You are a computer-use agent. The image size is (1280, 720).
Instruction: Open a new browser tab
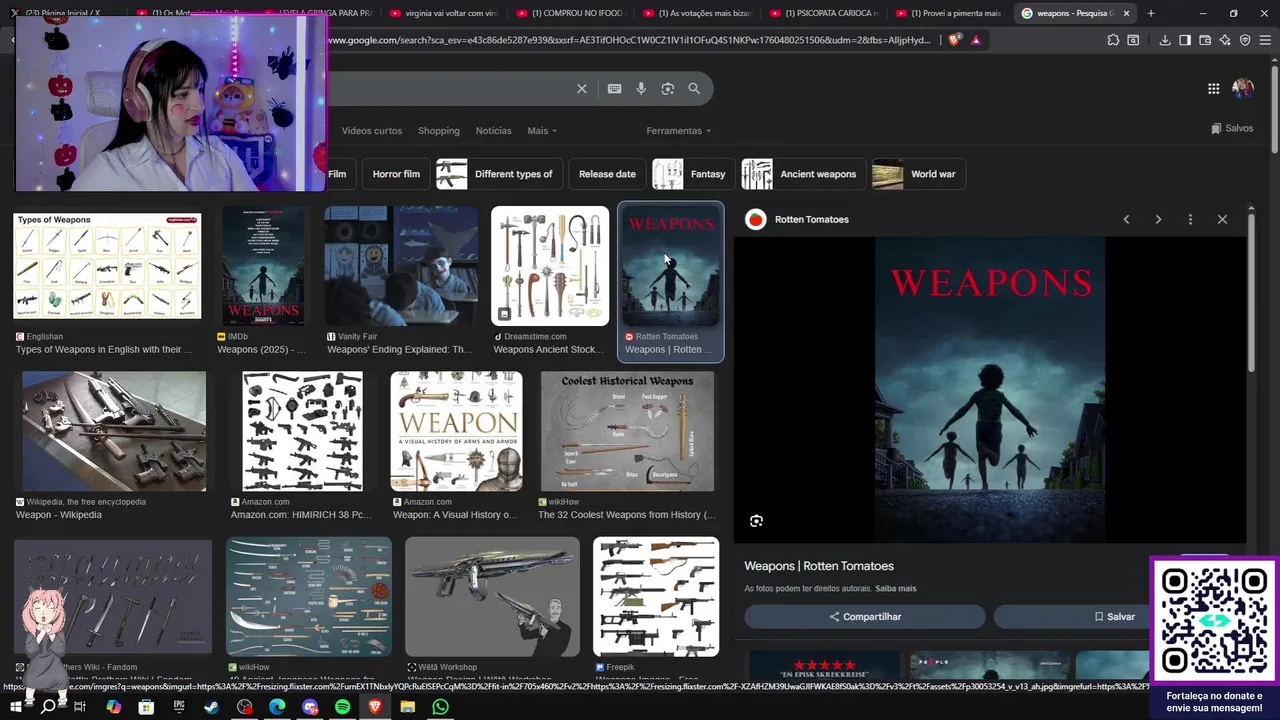click(1150, 13)
